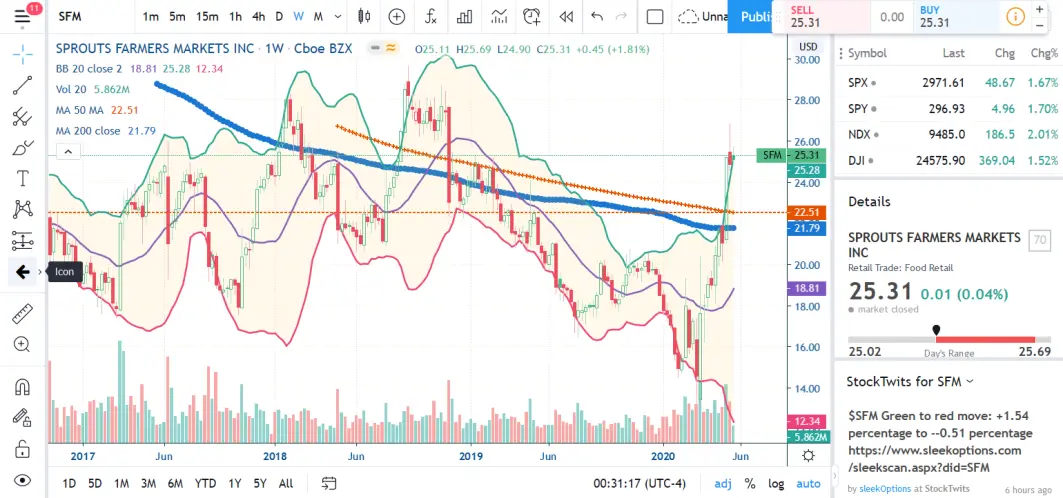Select All date range

[x=286, y=484]
